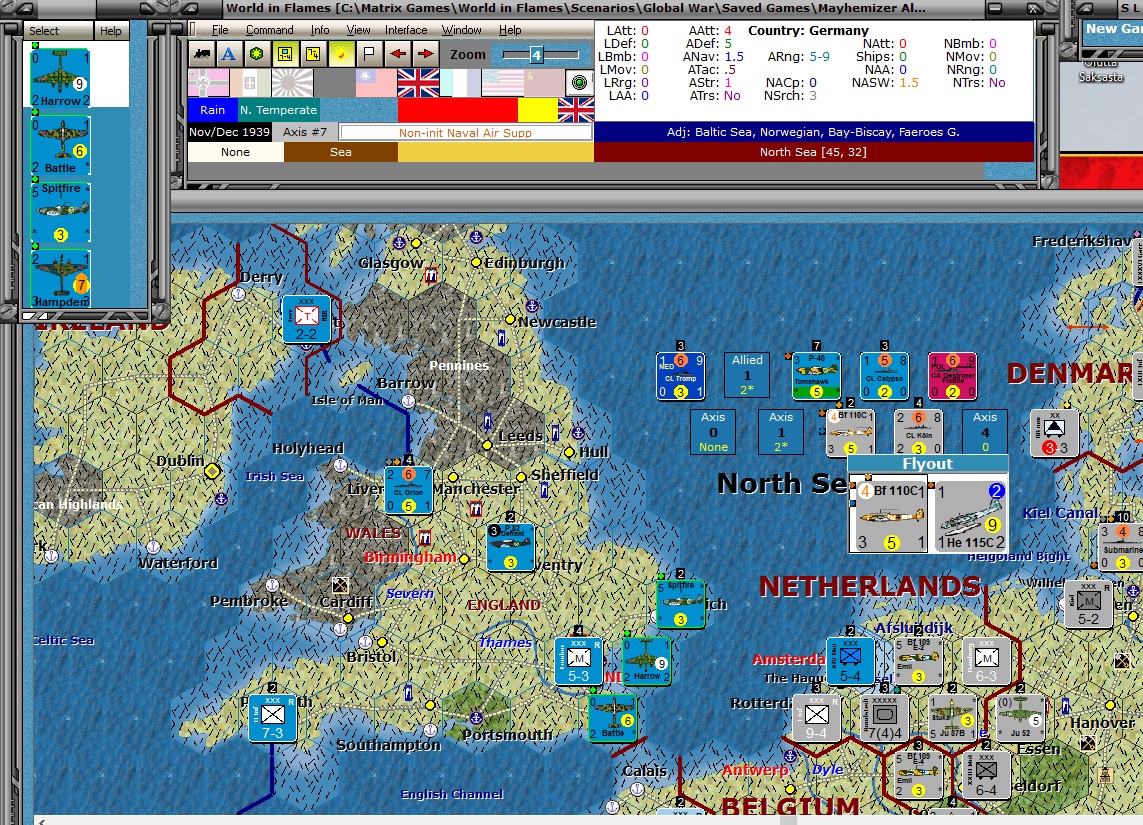Click the 7-3 infantry unit in southwest England
Image resolution: width=1143 pixels, height=825 pixels.
pyautogui.click(x=273, y=719)
